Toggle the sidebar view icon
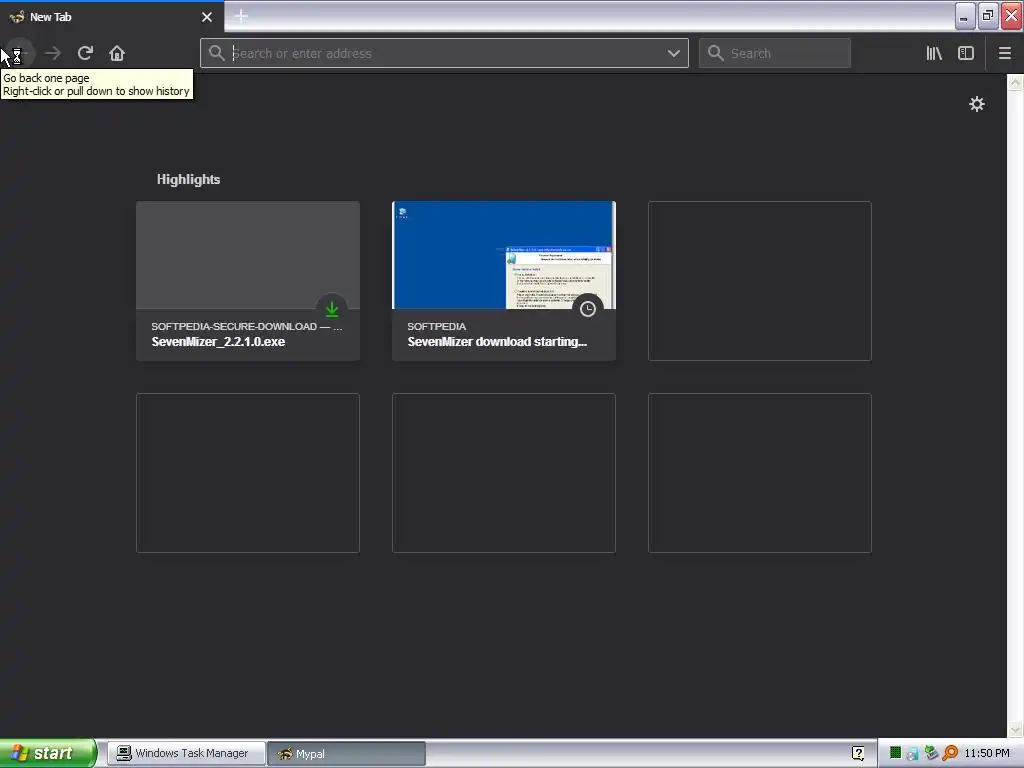The height and width of the screenshot is (768, 1024). tap(966, 54)
